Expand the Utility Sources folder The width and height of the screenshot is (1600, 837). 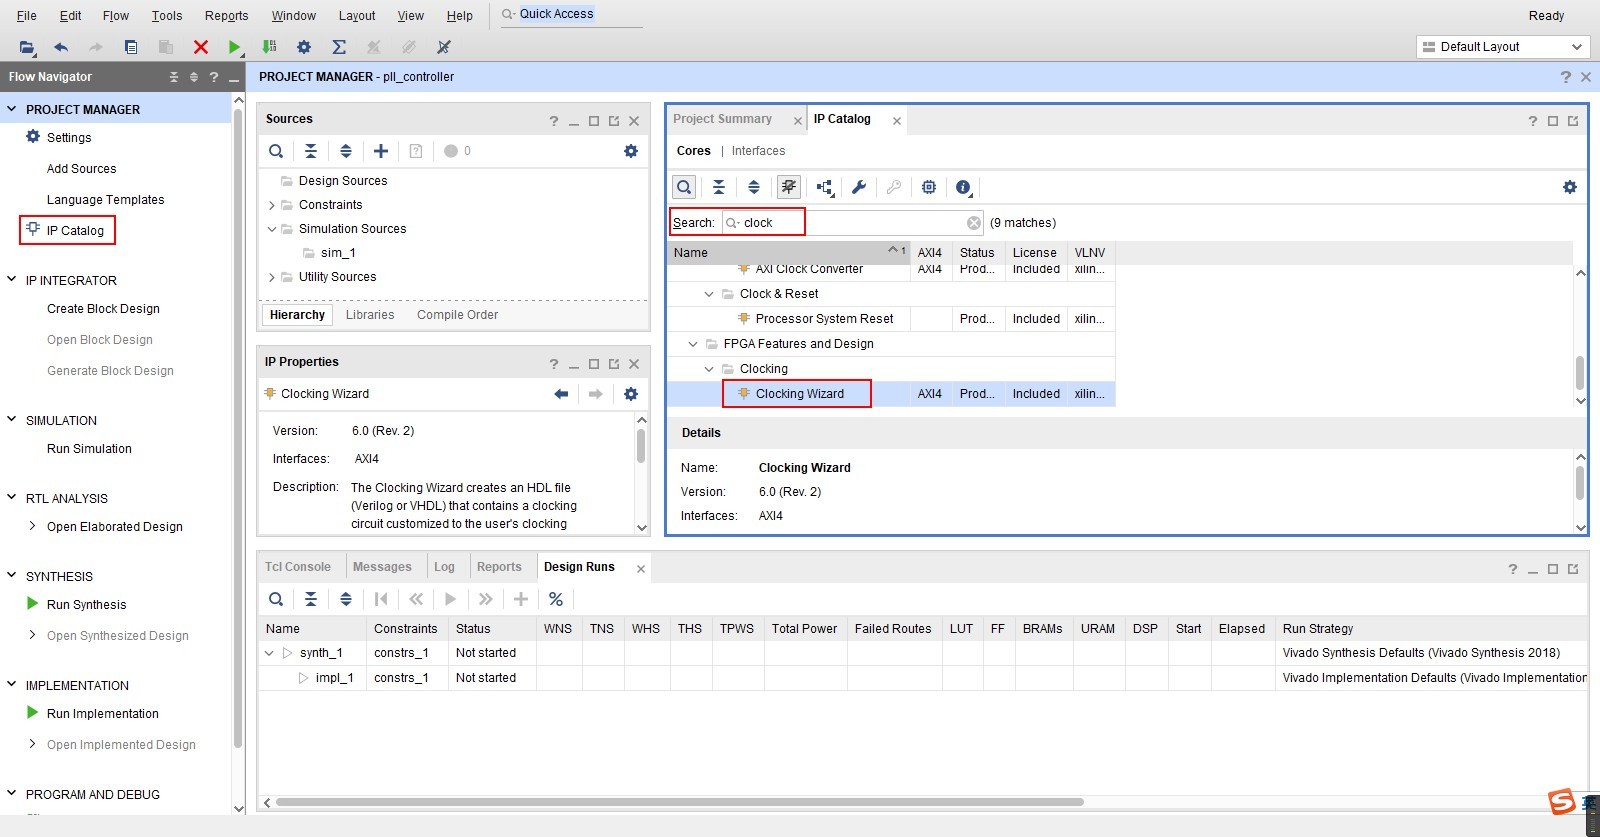tap(271, 277)
